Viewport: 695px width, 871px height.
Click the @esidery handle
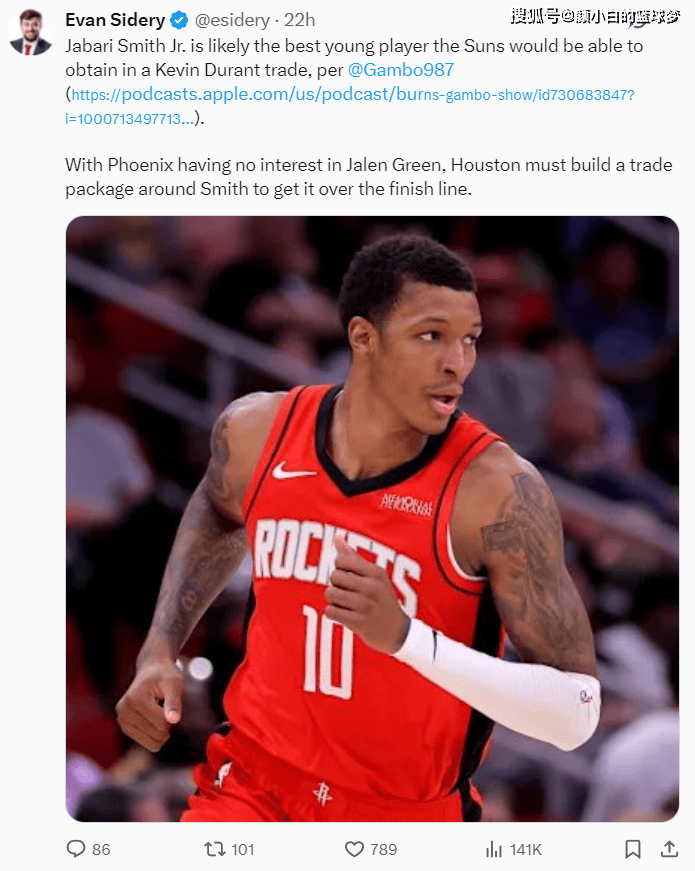click(232, 21)
